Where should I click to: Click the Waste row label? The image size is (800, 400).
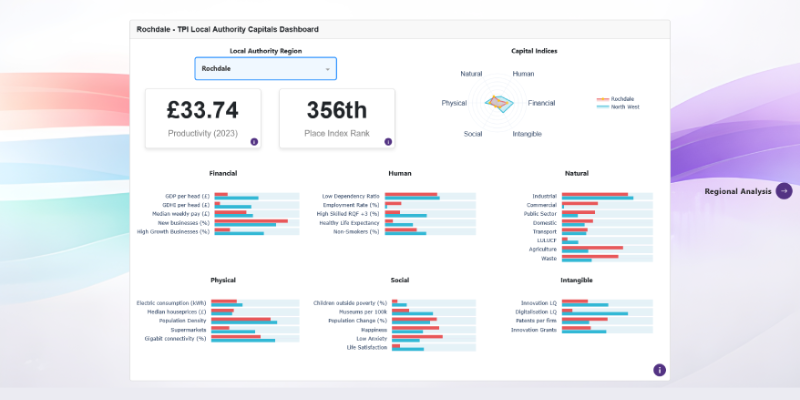(x=549, y=258)
